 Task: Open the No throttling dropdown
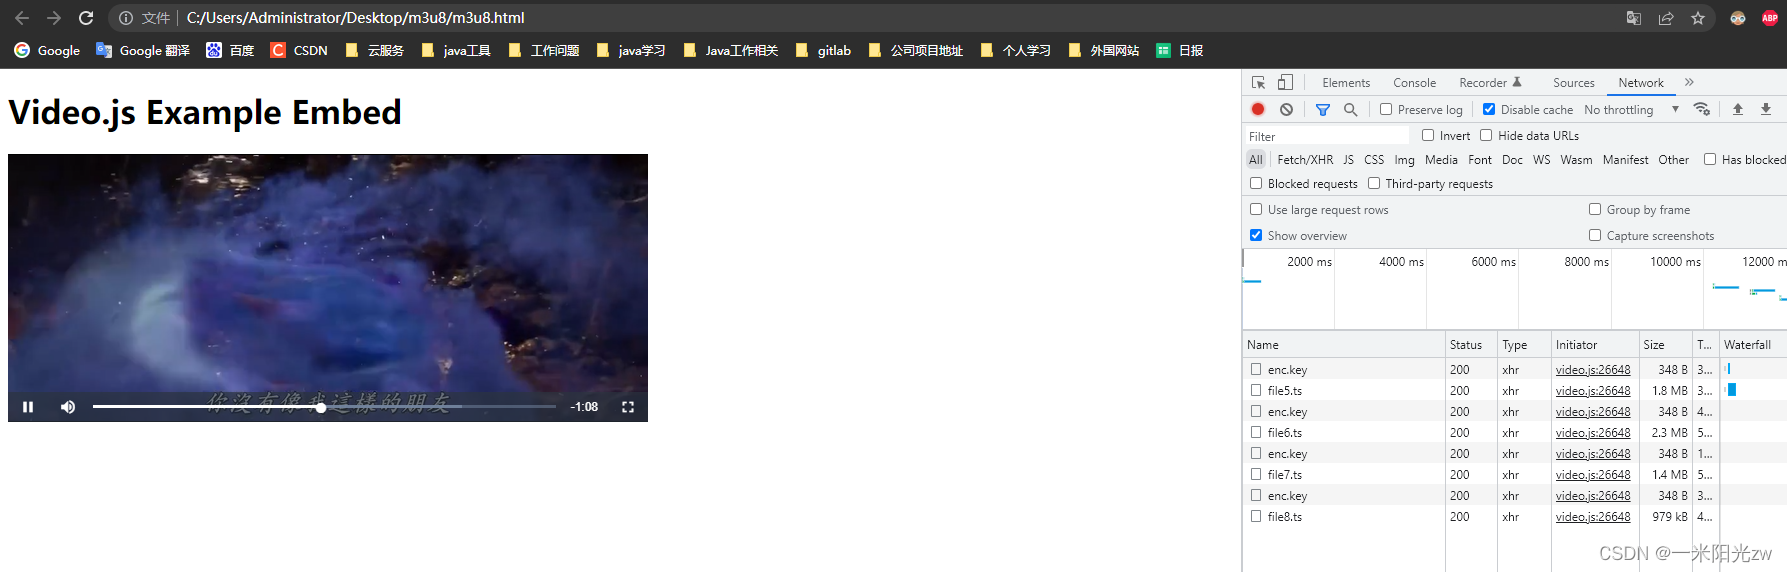click(1631, 110)
